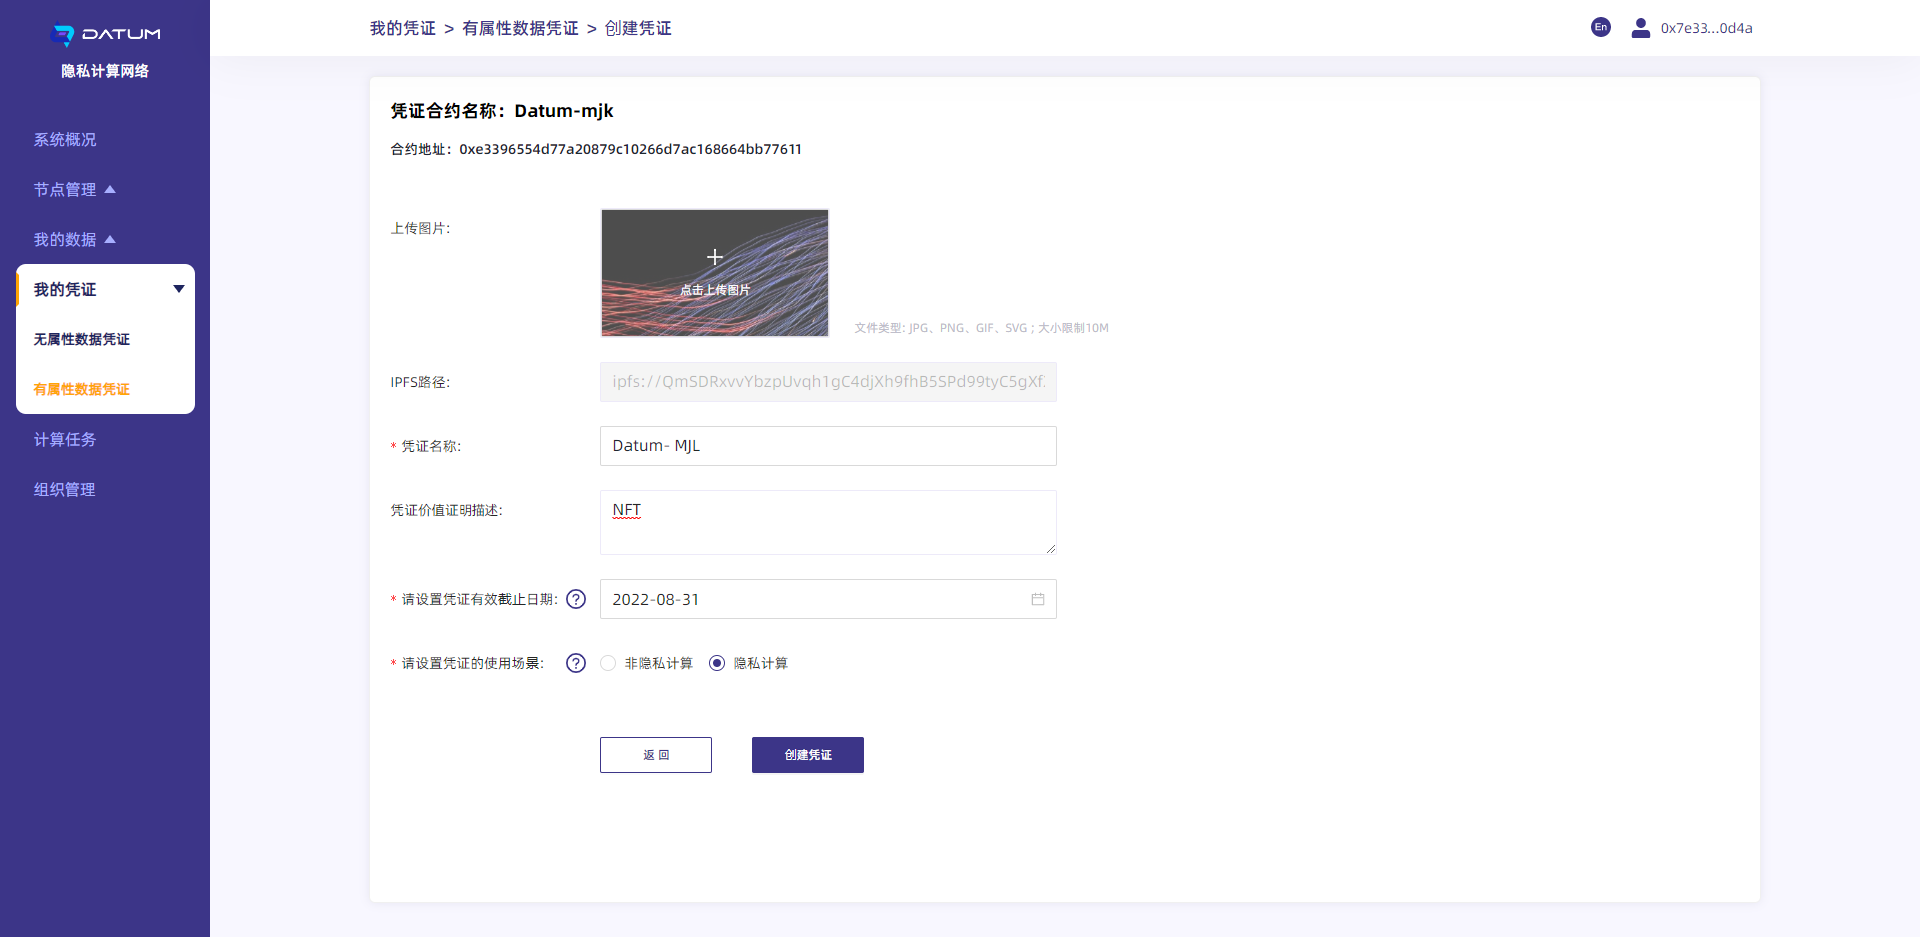Open 我的凭证 in the sidebar
The image size is (1920, 937).
tap(65, 289)
